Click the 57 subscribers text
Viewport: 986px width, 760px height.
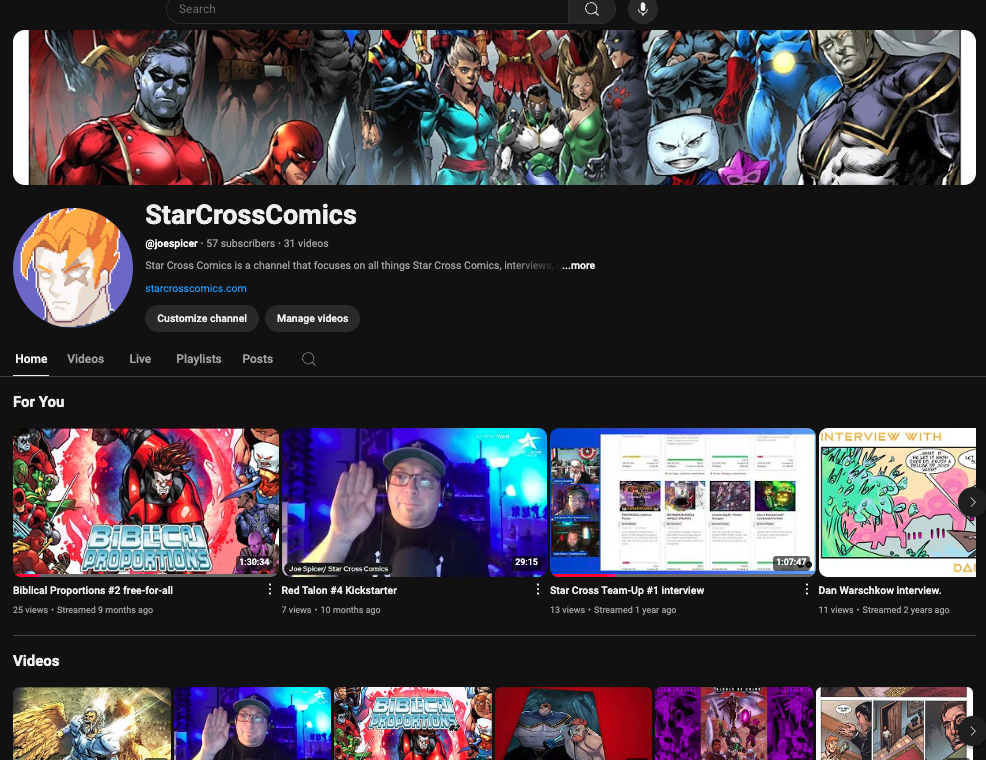pos(241,243)
